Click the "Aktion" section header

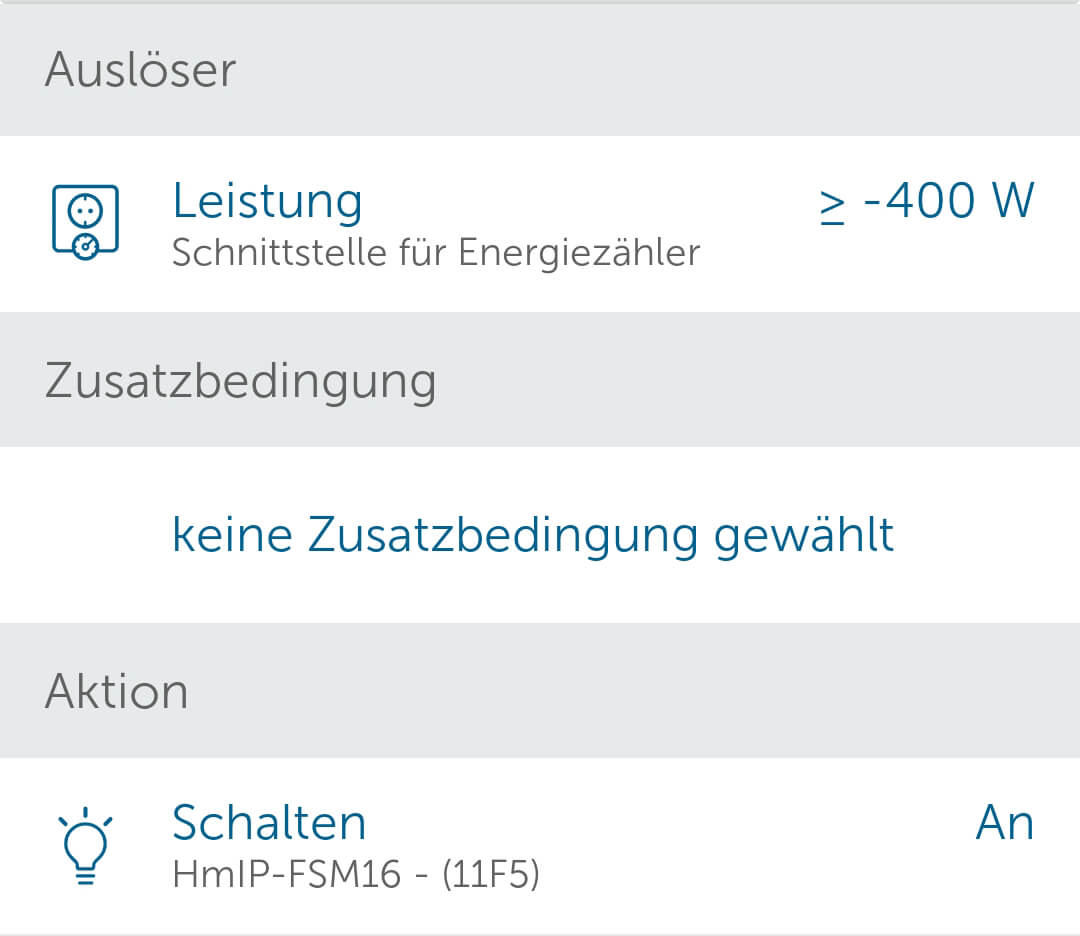[116, 691]
